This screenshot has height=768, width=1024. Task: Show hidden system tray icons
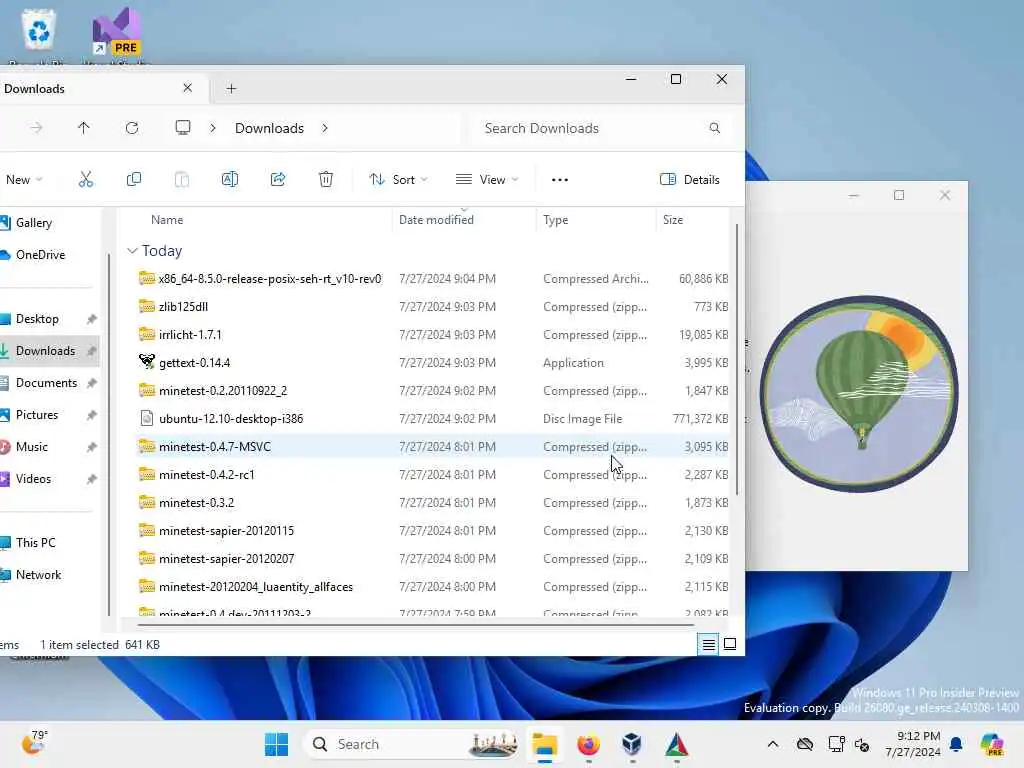click(773, 744)
